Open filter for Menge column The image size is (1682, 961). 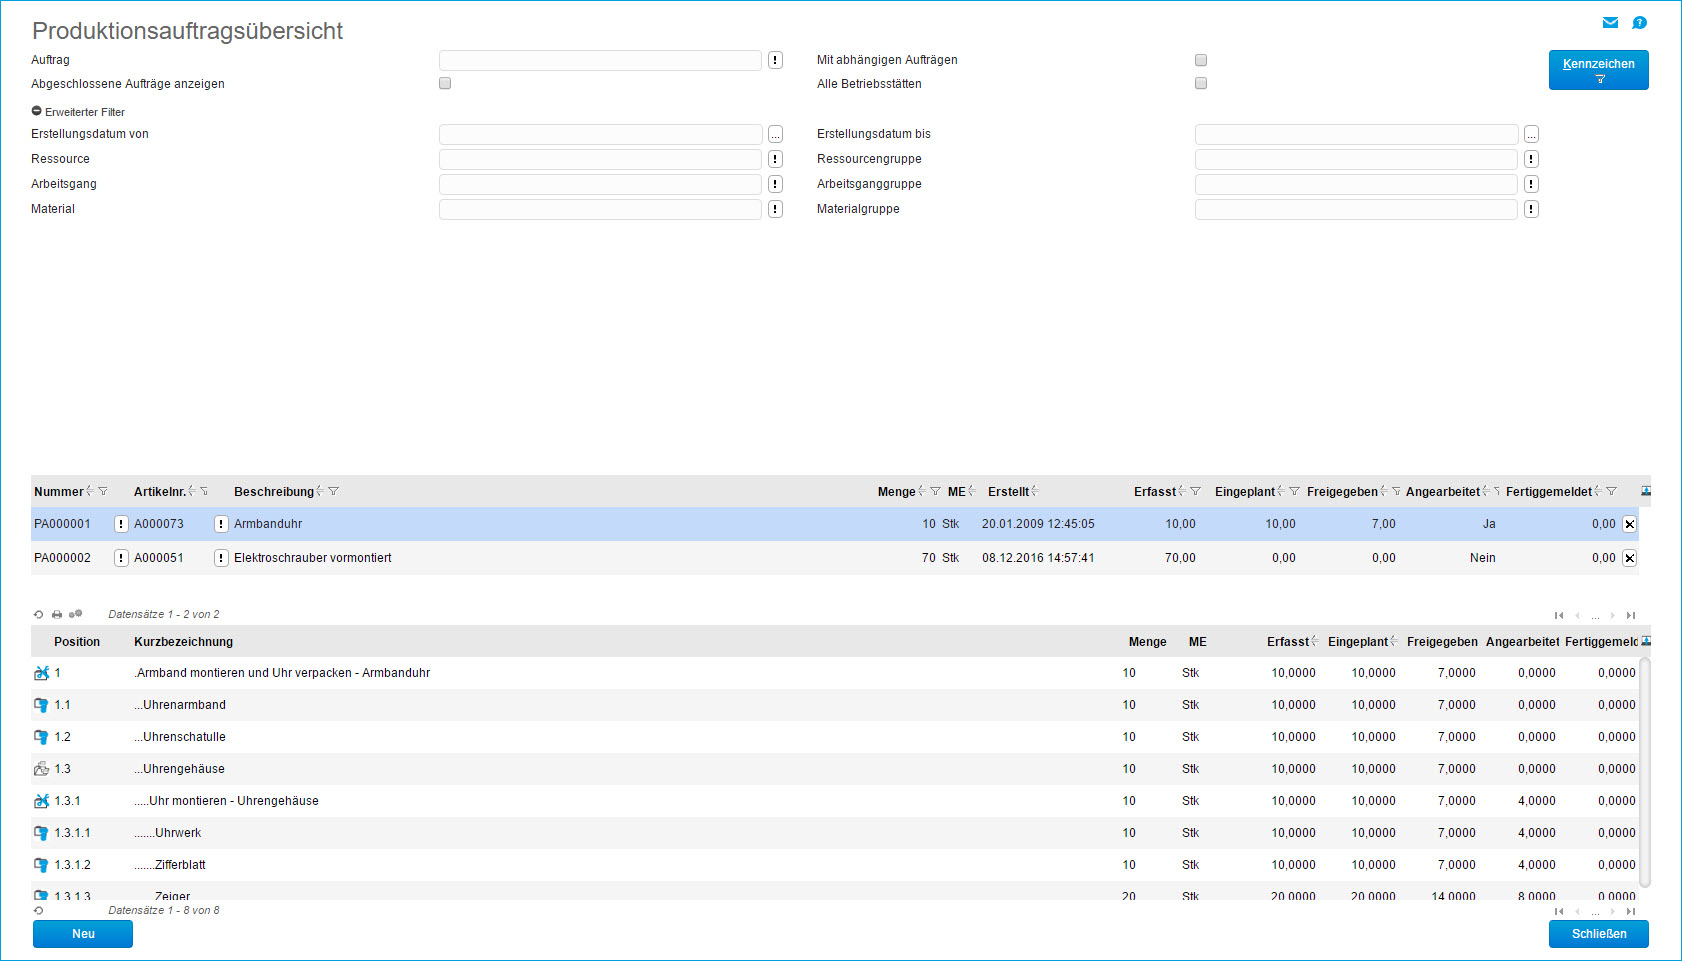point(935,491)
